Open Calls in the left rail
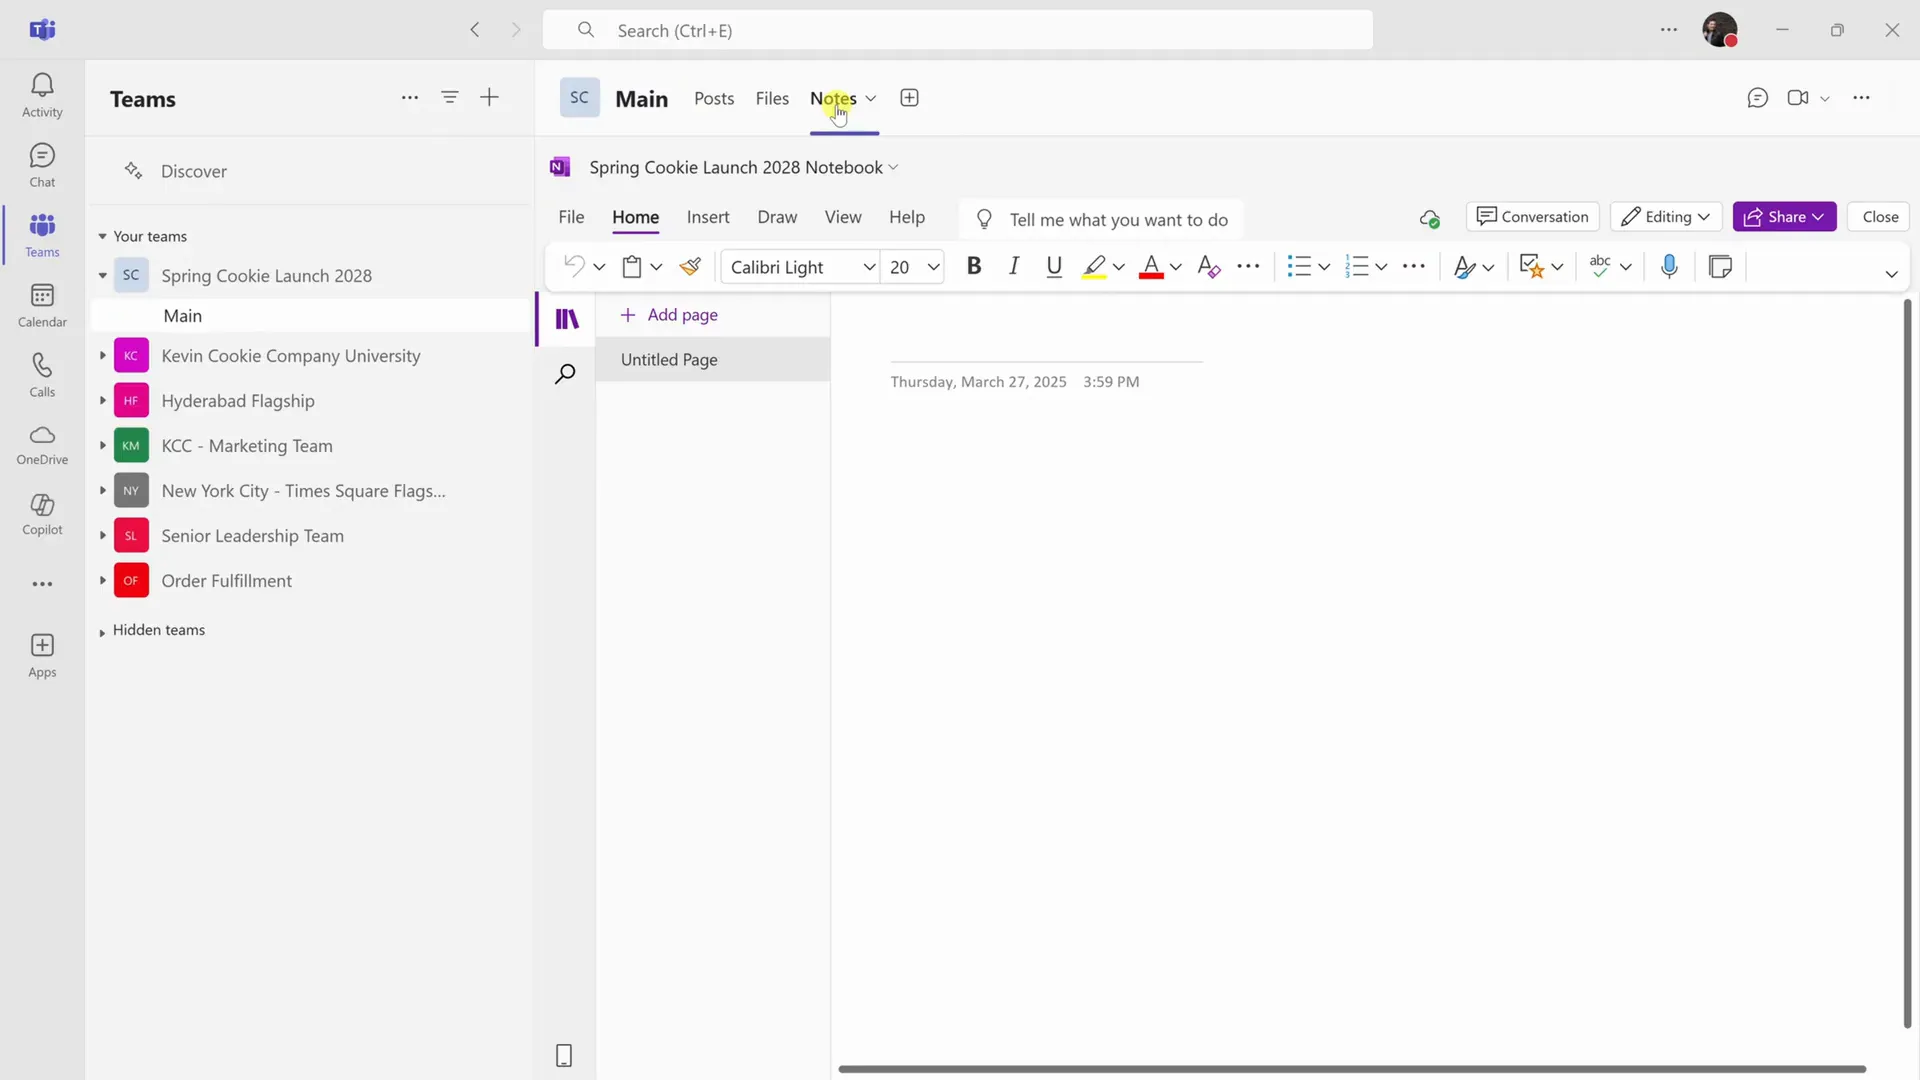Image resolution: width=1920 pixels, height=1080 pixels. 42,375
